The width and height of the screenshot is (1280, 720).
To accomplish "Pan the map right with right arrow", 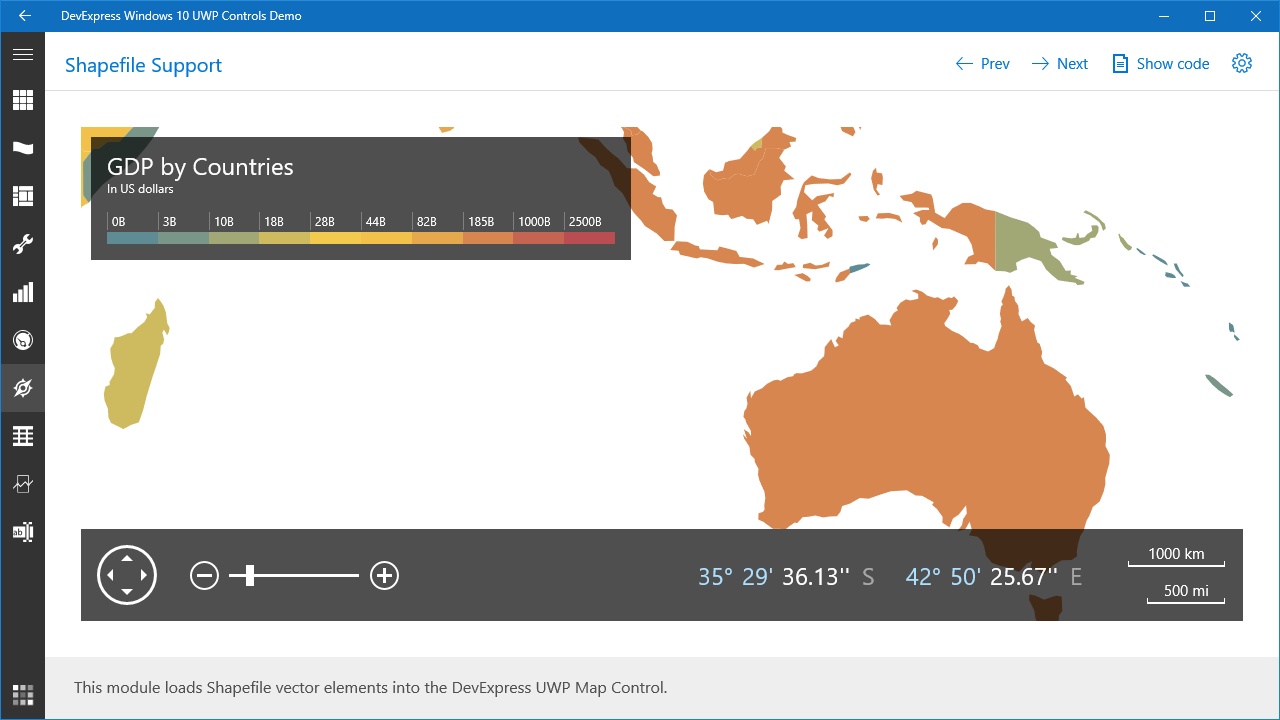I will pyautogui.click(x=145, y=575).
